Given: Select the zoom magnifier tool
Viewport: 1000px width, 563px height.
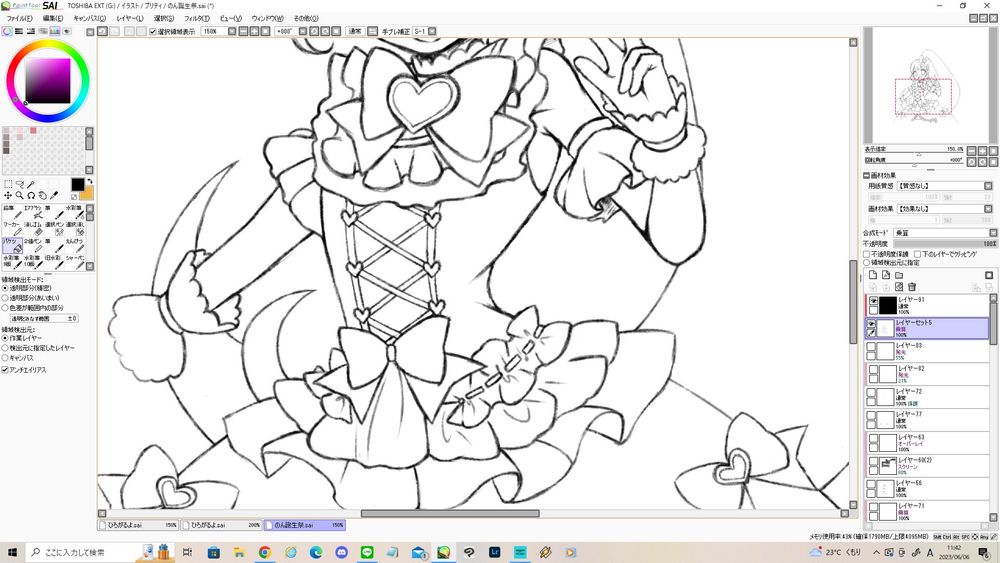Looking at the screenshot, I should click(x=20, y=196).
